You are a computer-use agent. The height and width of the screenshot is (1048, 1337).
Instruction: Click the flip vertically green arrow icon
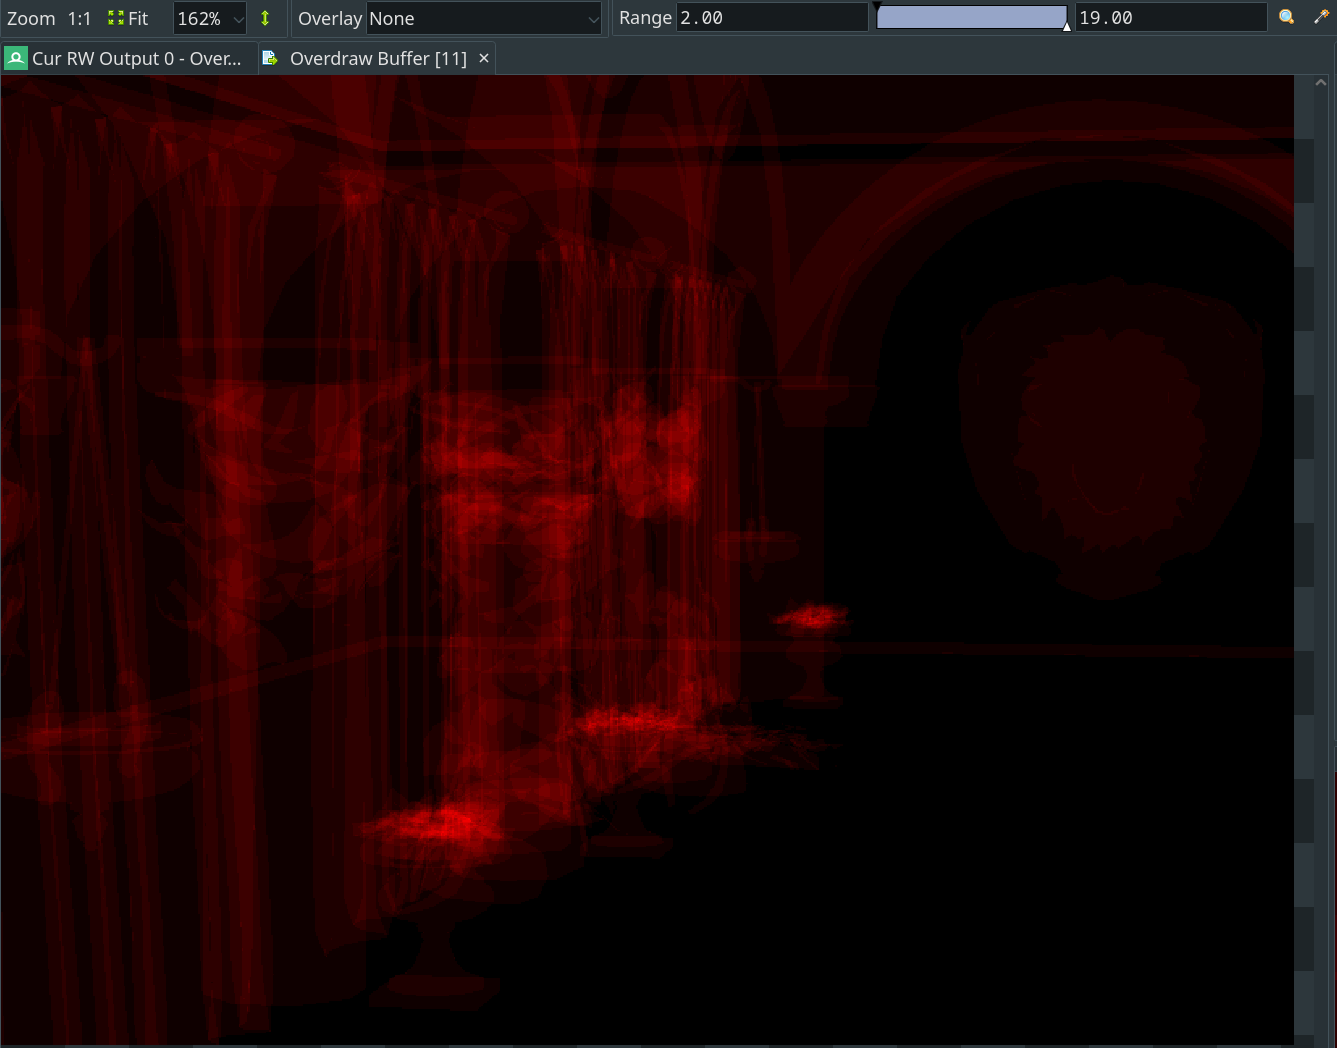pos(265,18)
